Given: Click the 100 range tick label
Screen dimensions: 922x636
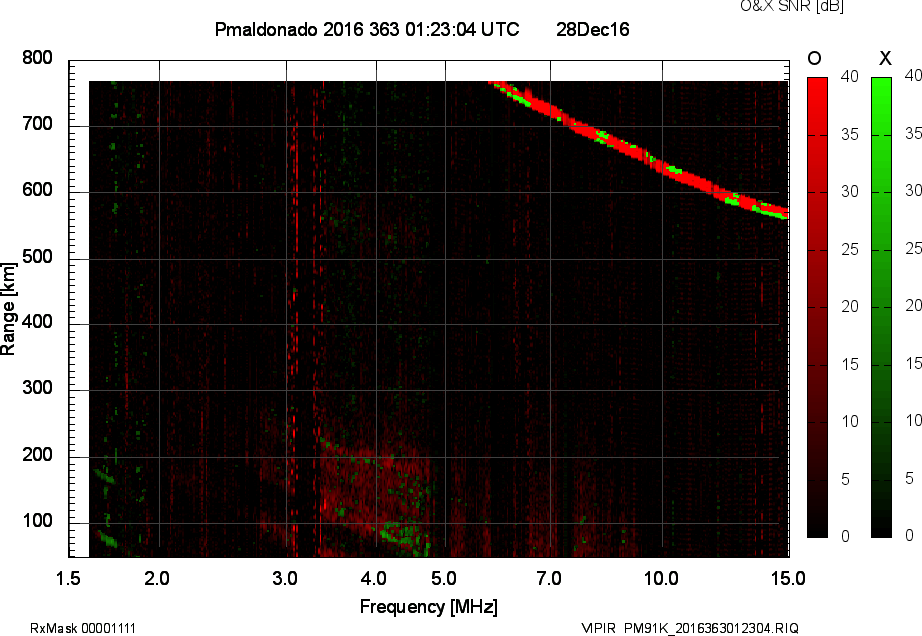Looking at the screenshot, I should click(x=38, y=521).
